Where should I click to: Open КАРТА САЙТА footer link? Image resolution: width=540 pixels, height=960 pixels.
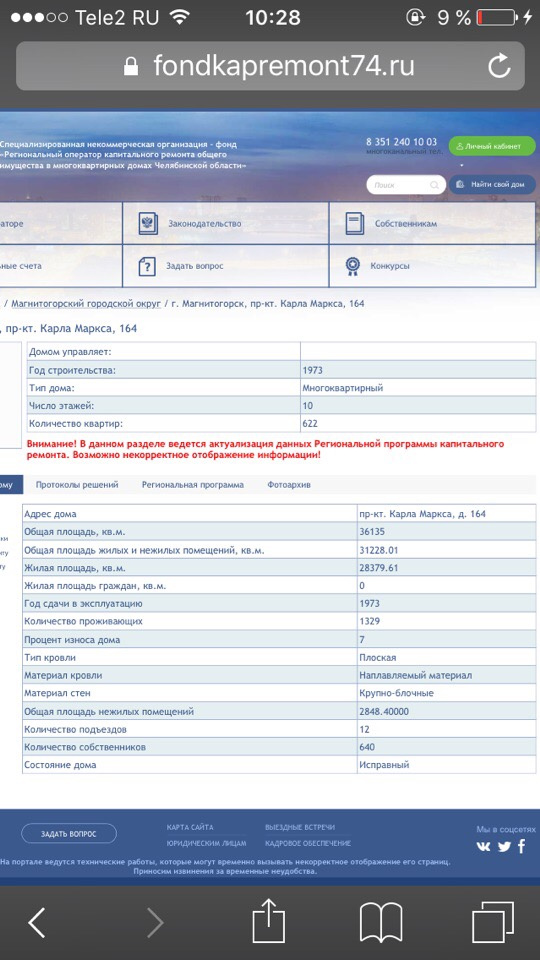[x=190, y=827]
